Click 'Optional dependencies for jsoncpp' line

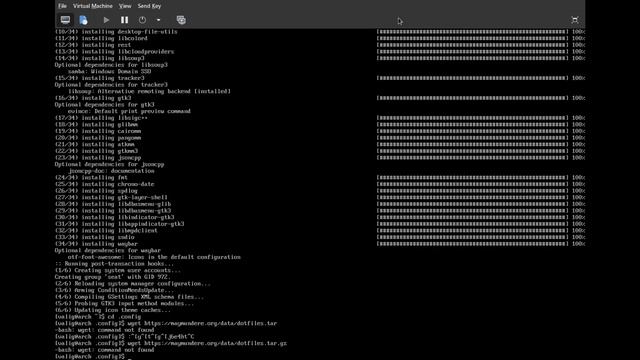[x=109, y=164]
